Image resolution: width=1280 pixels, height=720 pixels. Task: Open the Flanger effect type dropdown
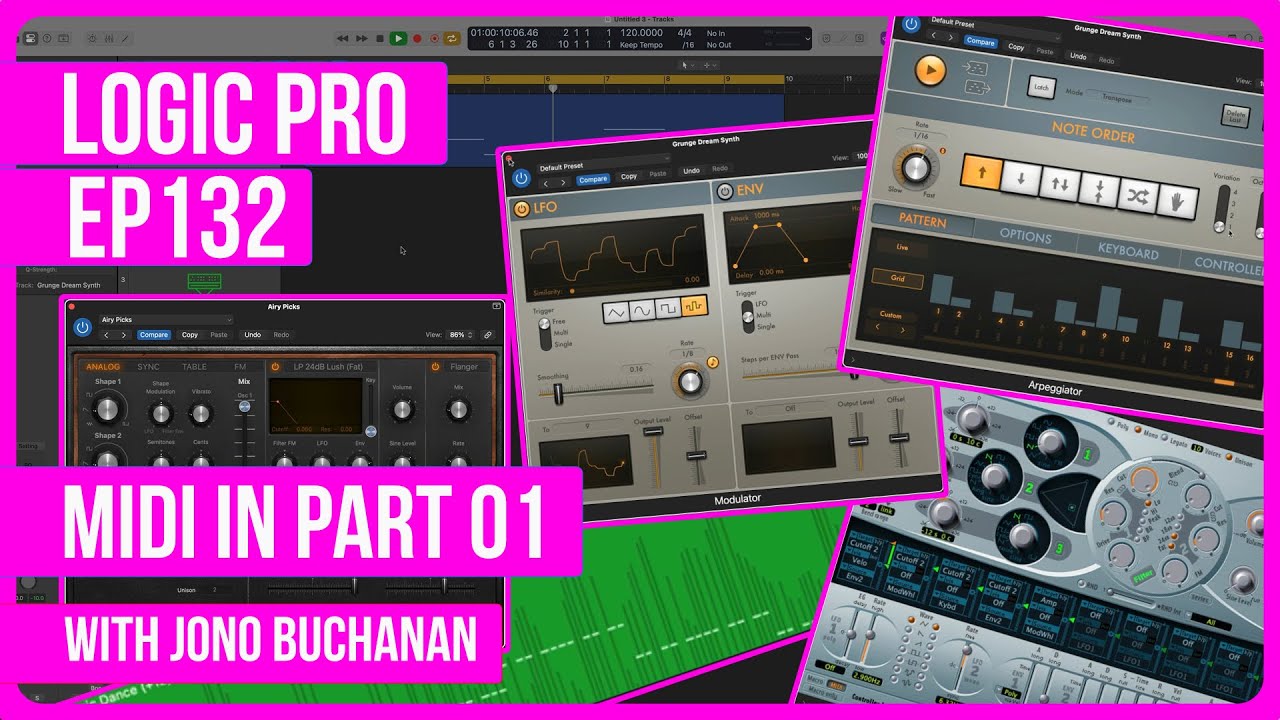coord(464,367)
